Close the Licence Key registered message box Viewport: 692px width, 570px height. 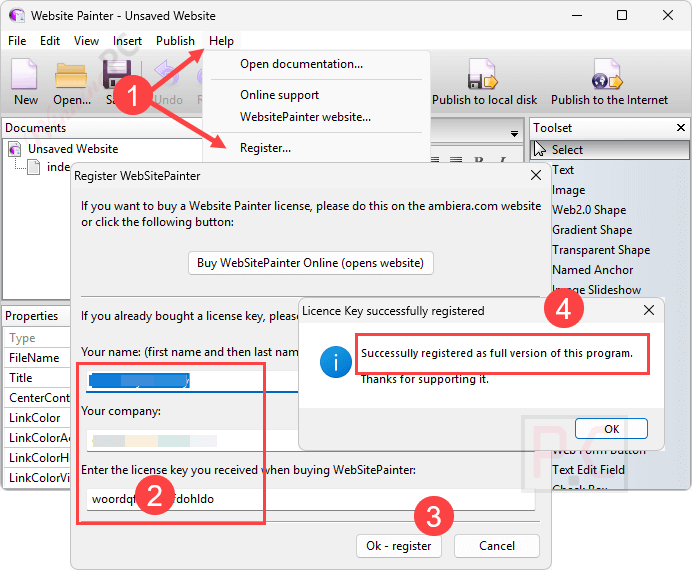649,310
